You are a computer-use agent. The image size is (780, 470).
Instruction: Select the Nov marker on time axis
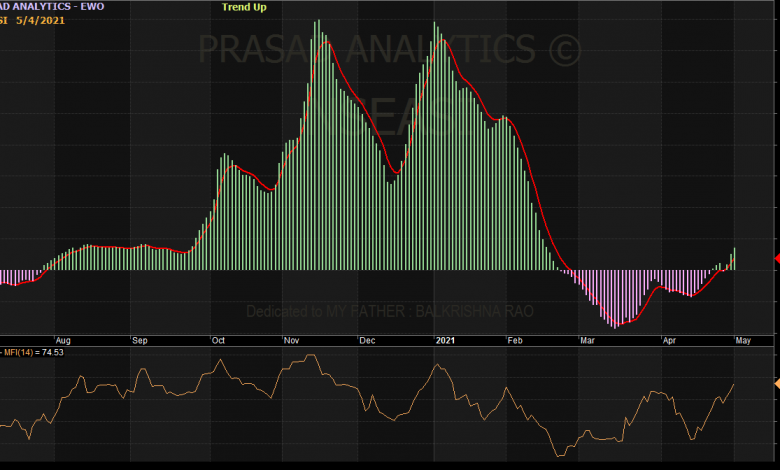[292, 340]
